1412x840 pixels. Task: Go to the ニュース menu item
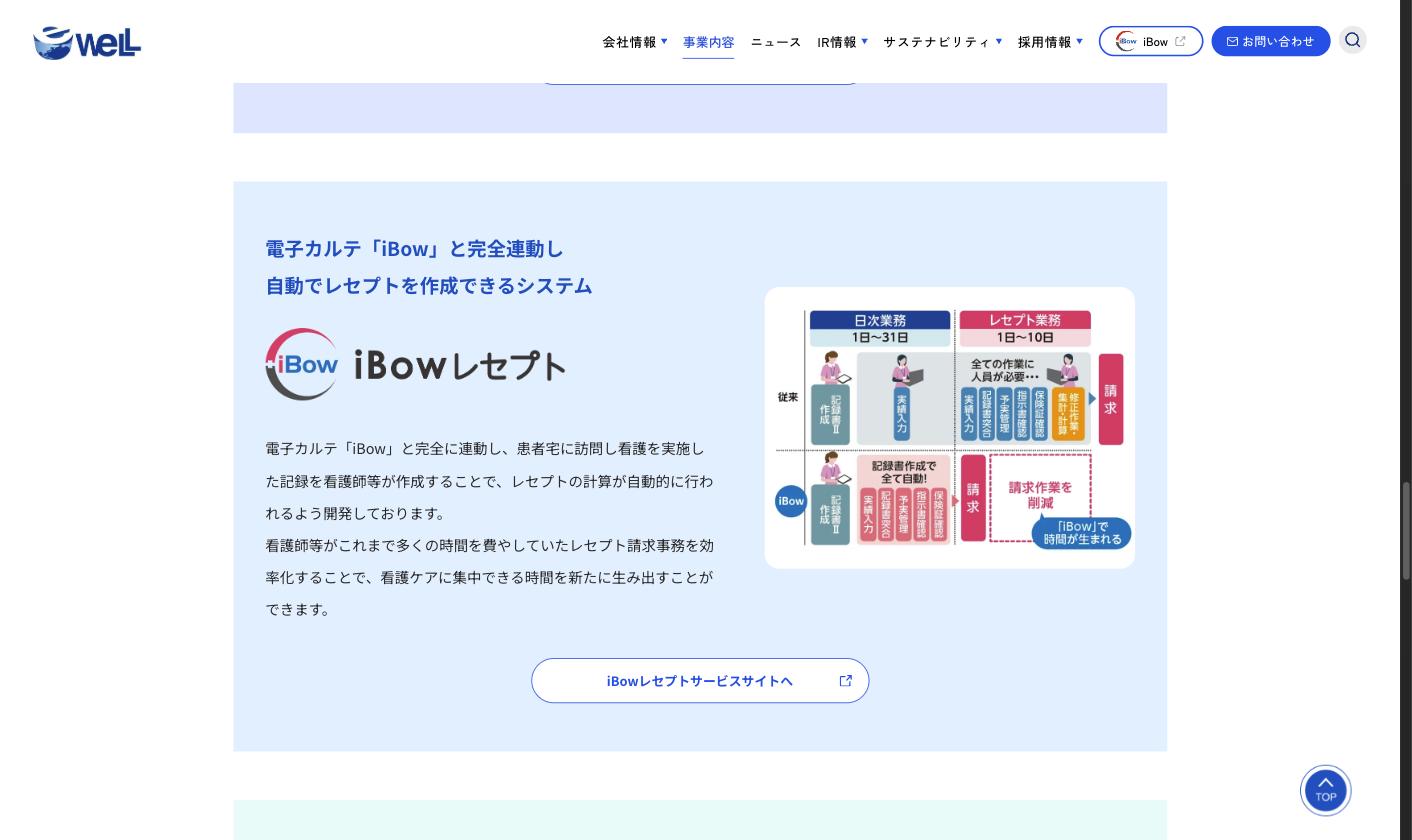pyautogui.click(x=776, y=41)
